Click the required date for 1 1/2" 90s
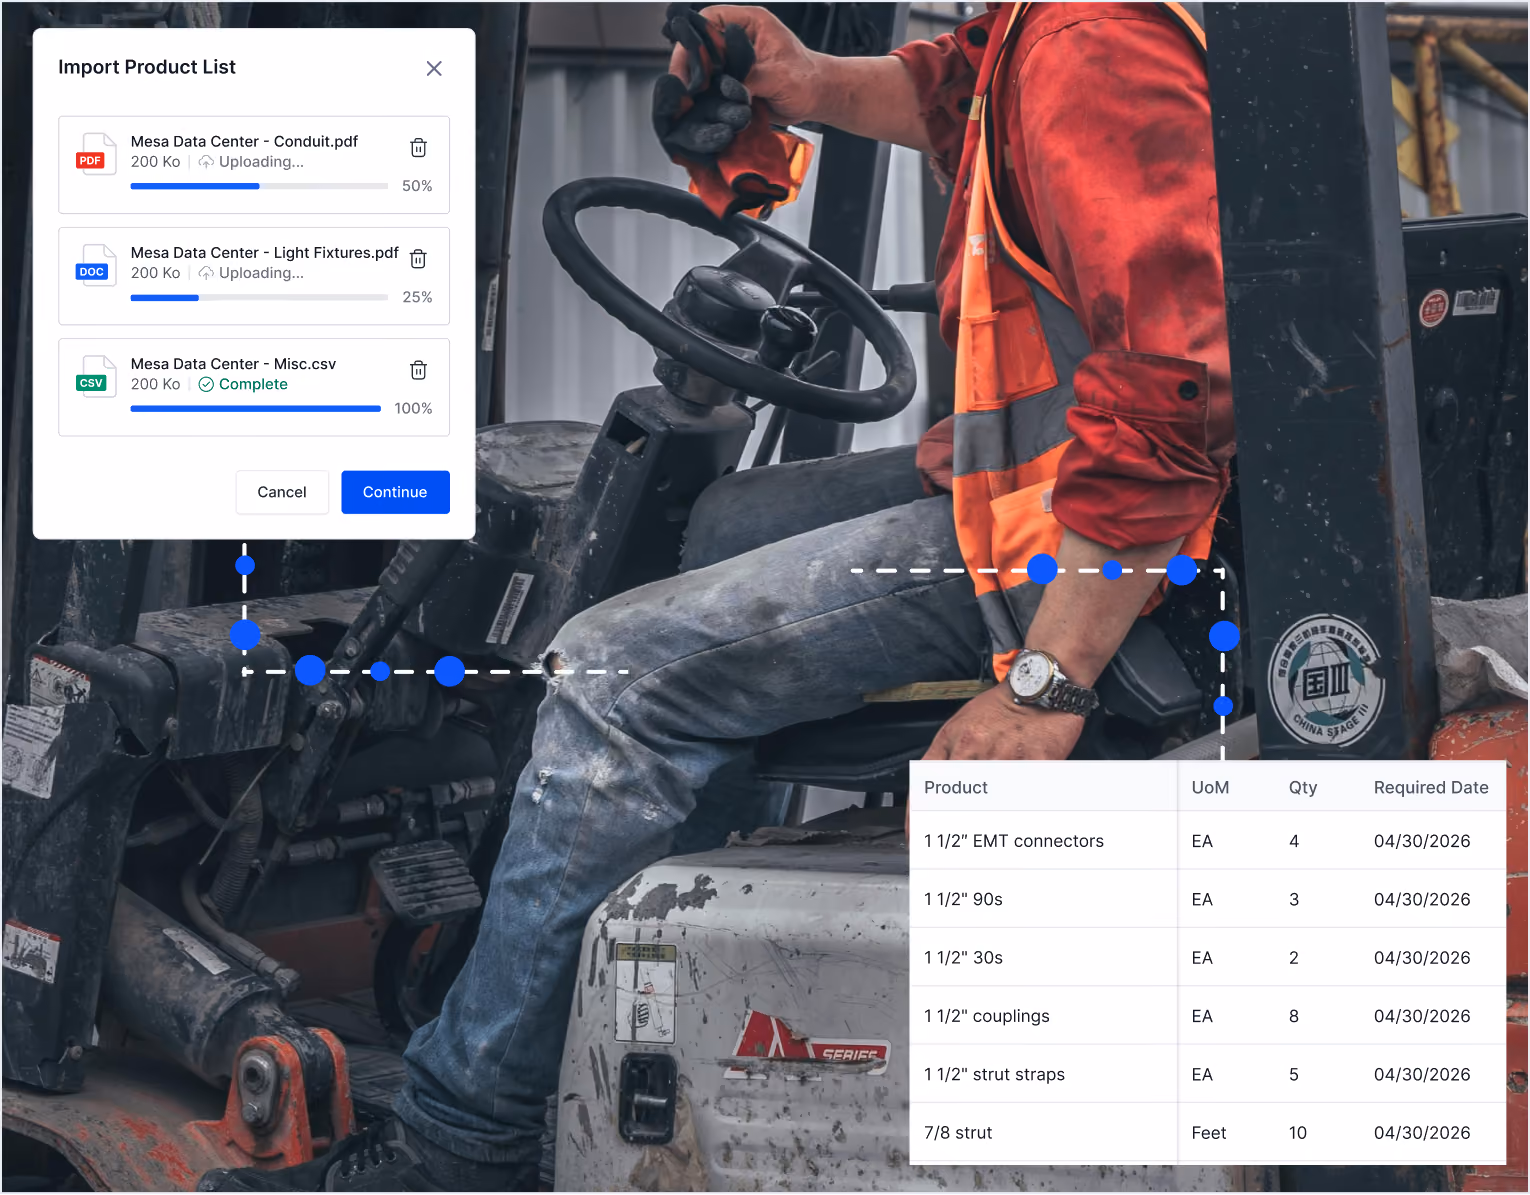The width and height of the screenshot is (1530, 1195). [1422, 899]
